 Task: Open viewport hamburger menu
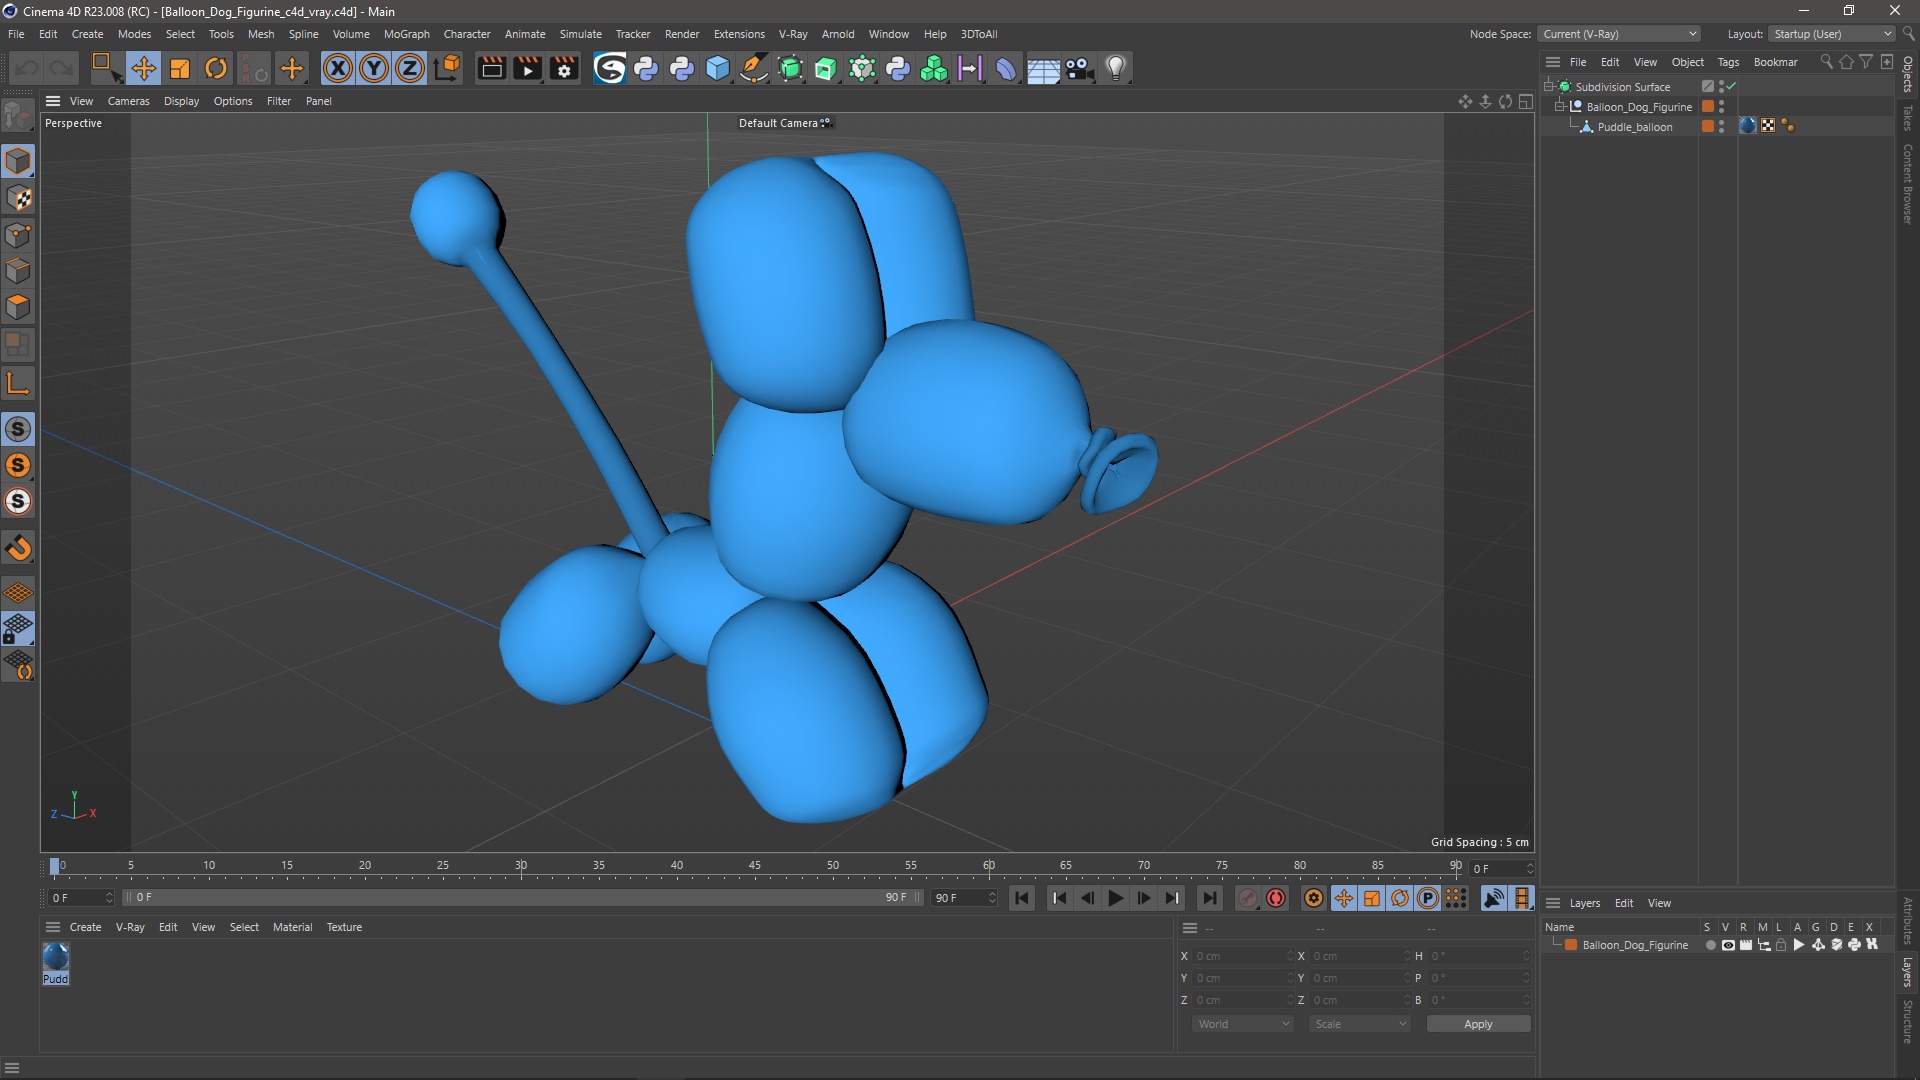(x=53, y=101)
